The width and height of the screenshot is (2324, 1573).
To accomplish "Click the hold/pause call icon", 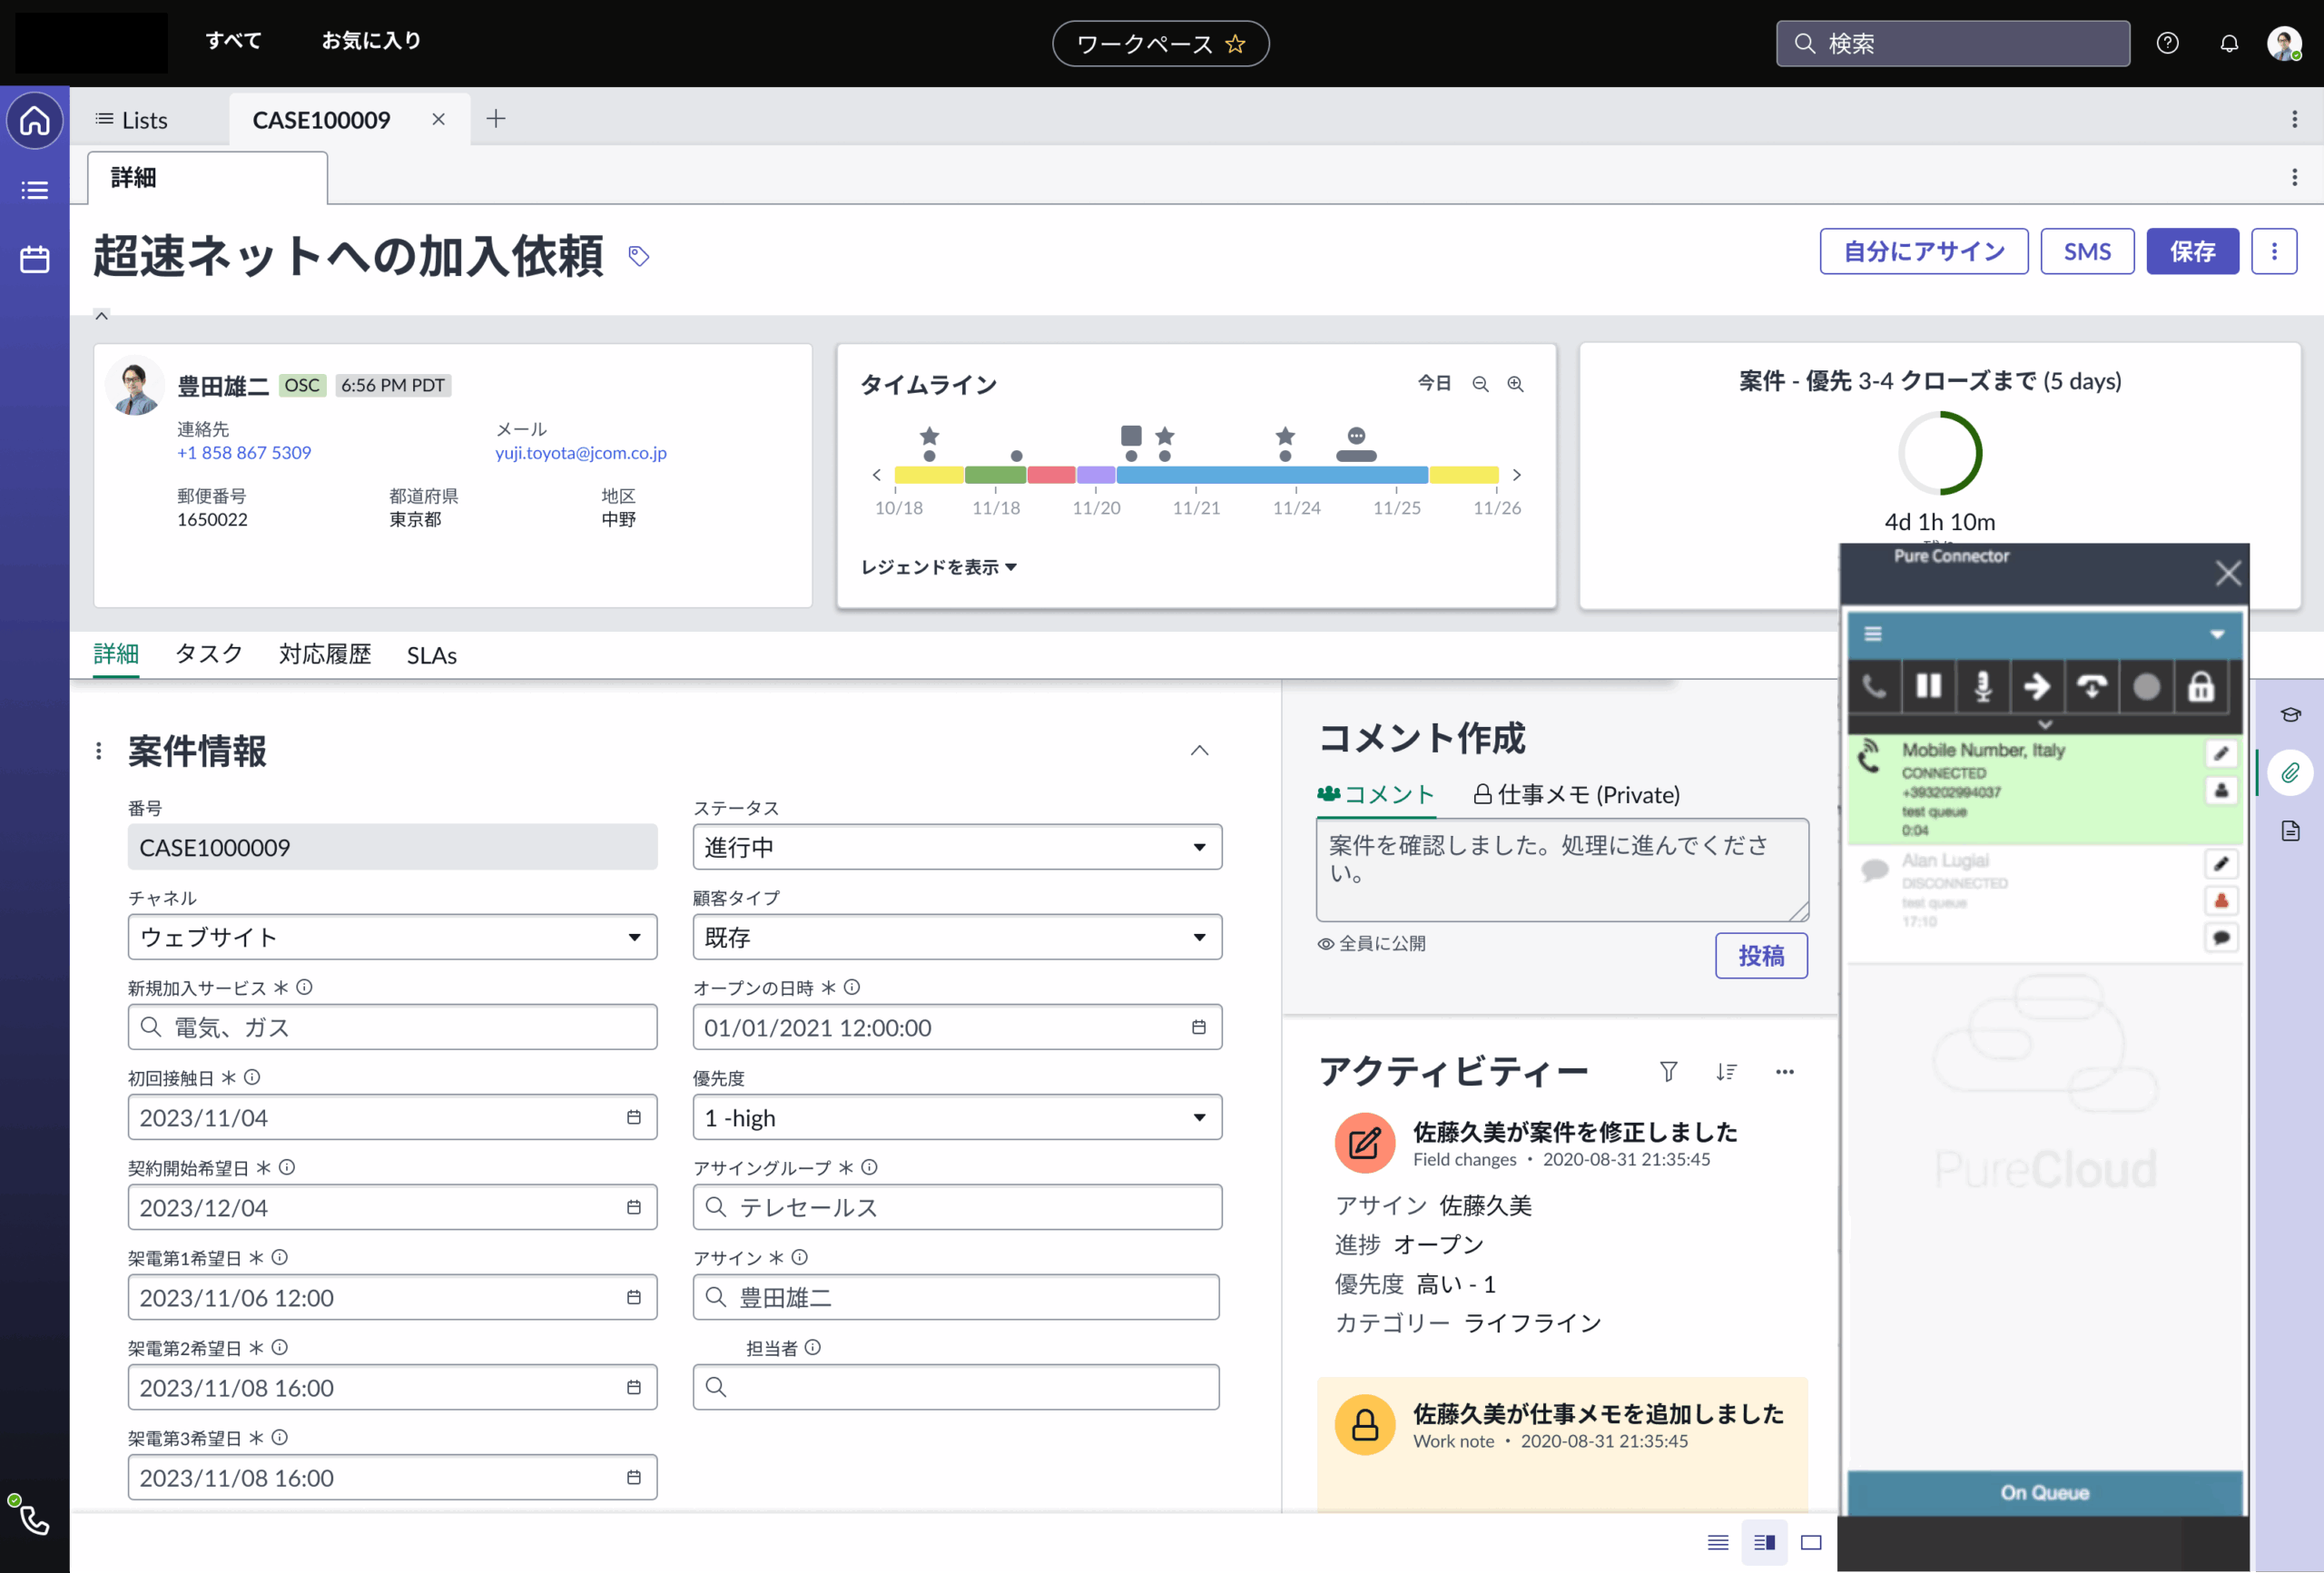I will 1927,687.
